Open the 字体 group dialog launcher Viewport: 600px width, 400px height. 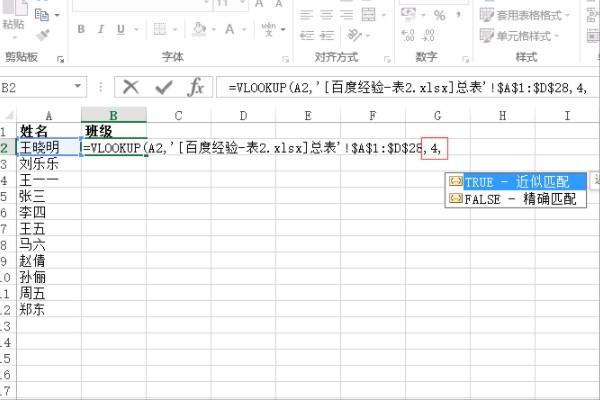pyautogui.click(x=285, y=59)
